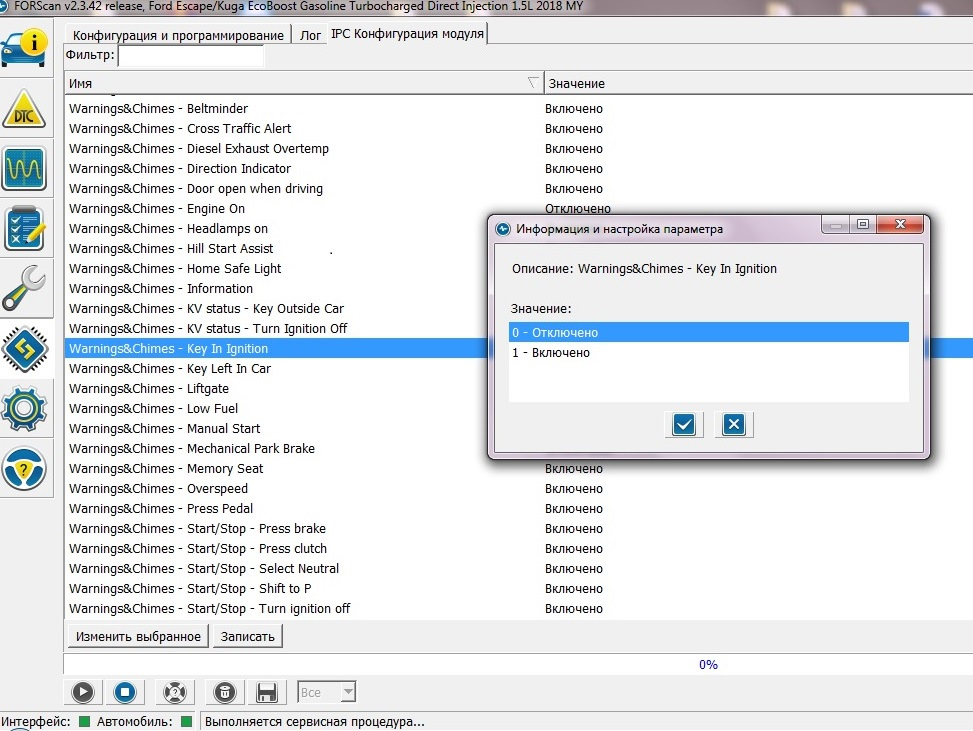Select 'Warnings&Chimes - Memory Seat' row
This screenshot has height=731, width=973.
point(519,469)
